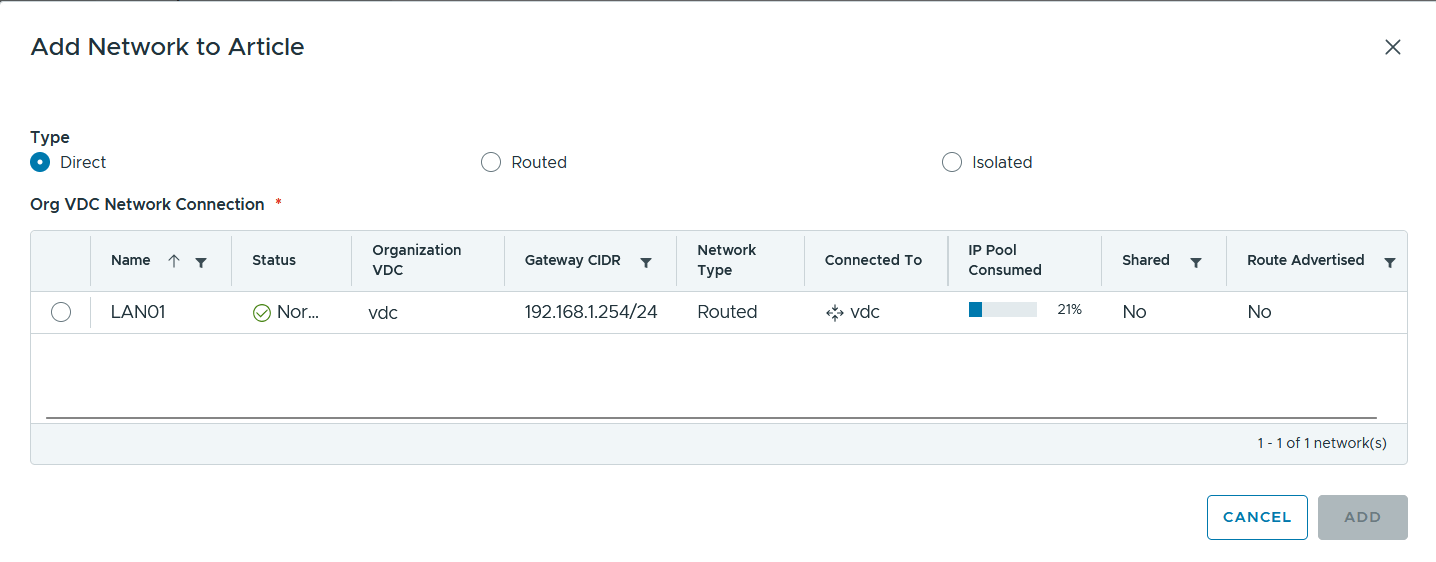Click the green Normal status icon
Viewport: 1436px width, 562px height.
click(262, 313)
